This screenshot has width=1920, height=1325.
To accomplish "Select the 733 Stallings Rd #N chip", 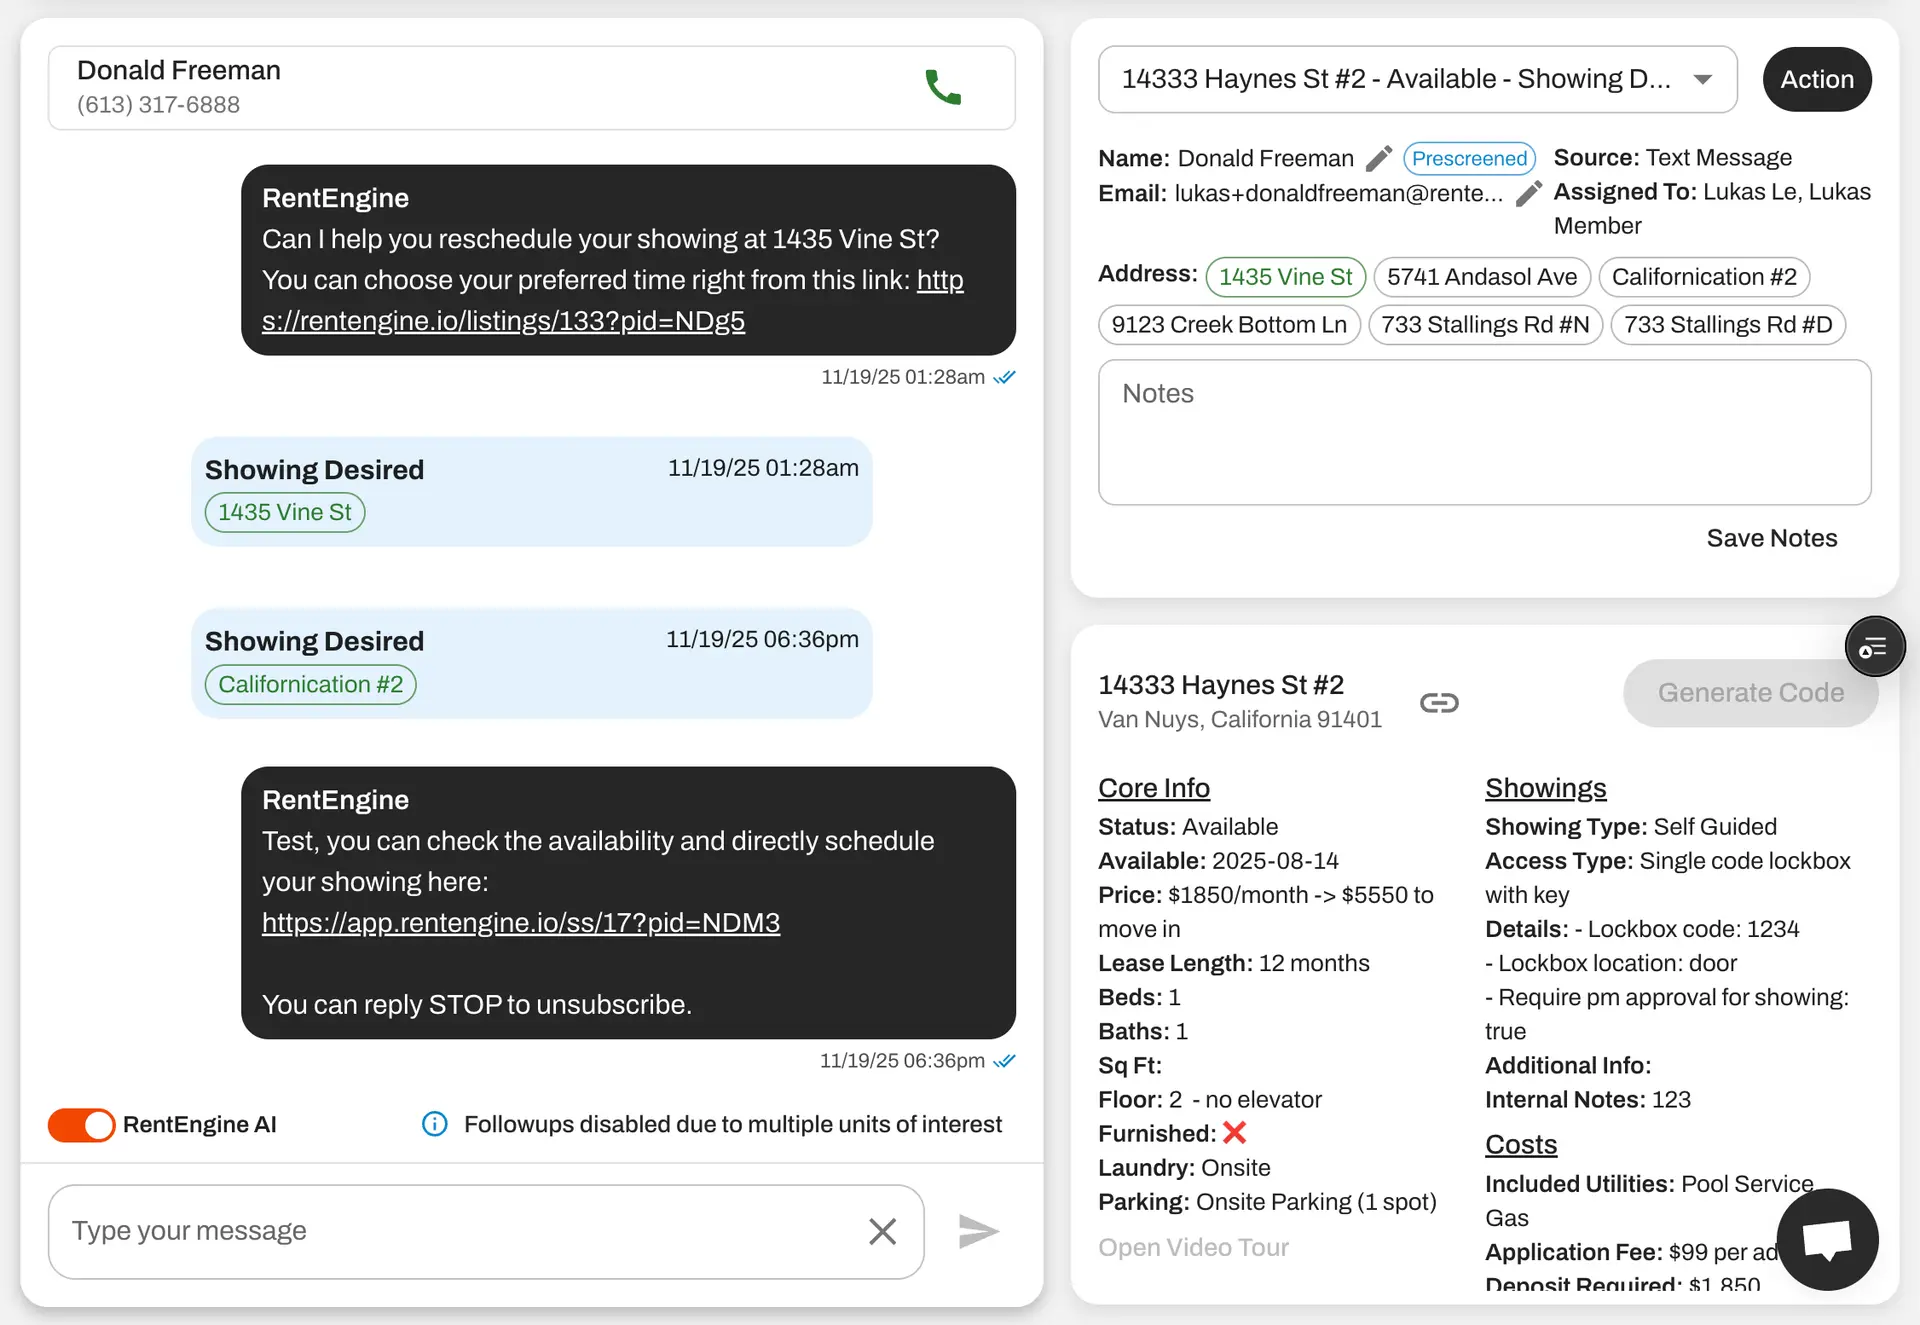I will pos(1486,324).
